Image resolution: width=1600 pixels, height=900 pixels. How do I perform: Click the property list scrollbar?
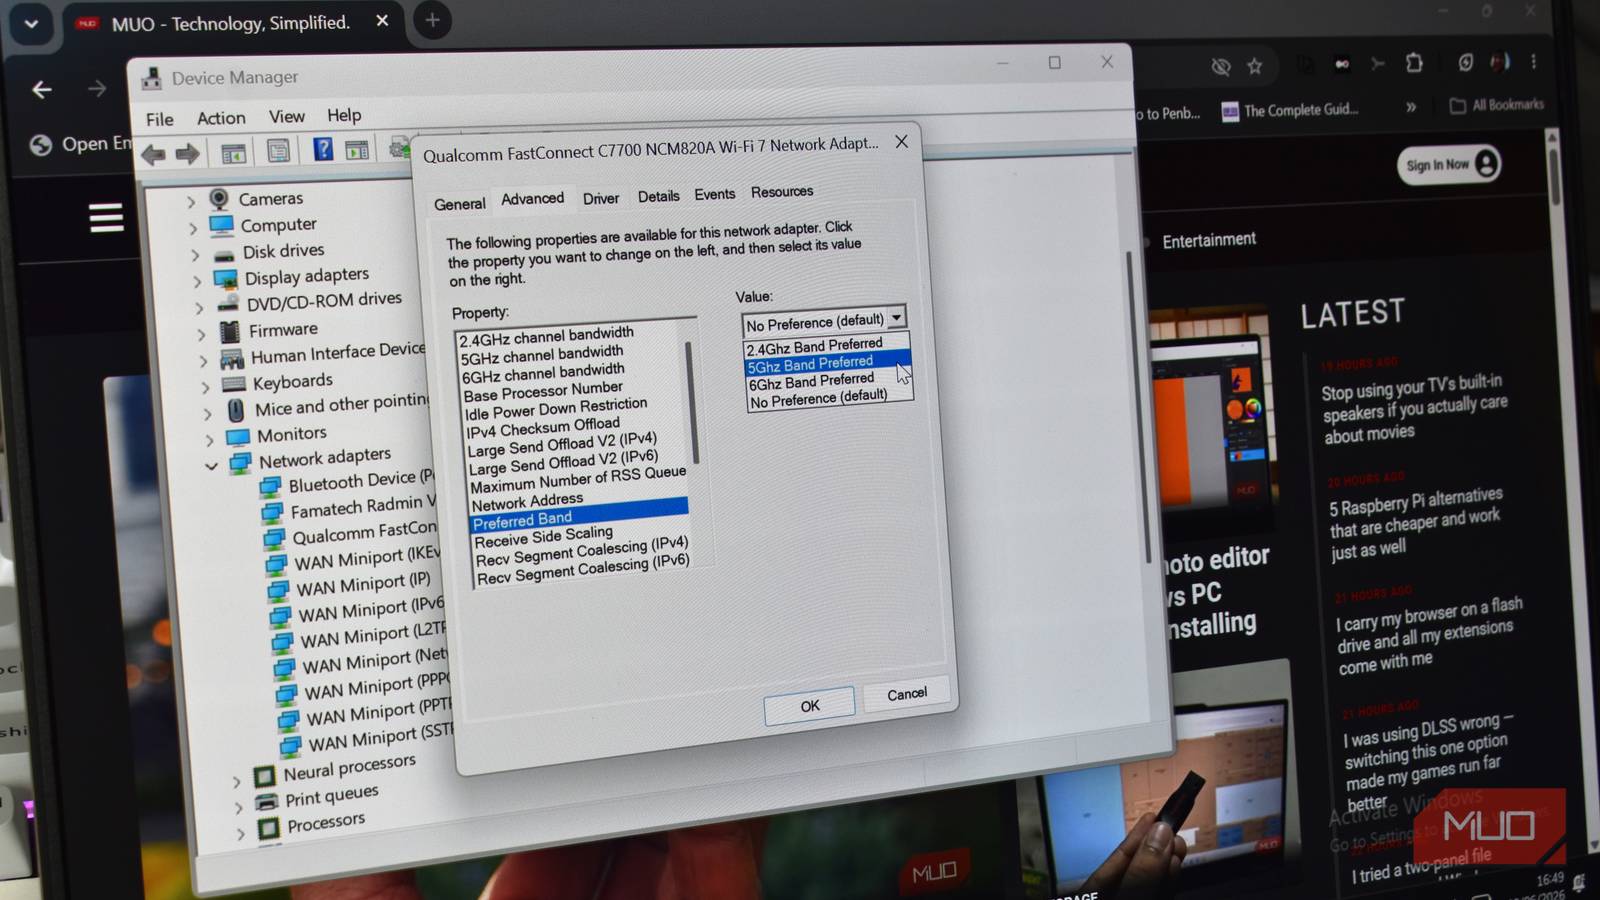(x=690, y=405)
